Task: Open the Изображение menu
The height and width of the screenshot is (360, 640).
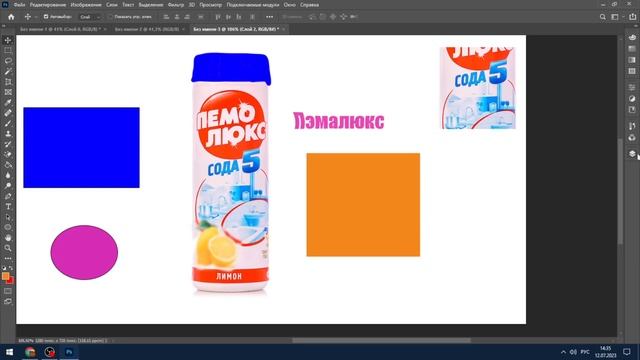Action: click(86, 5)
